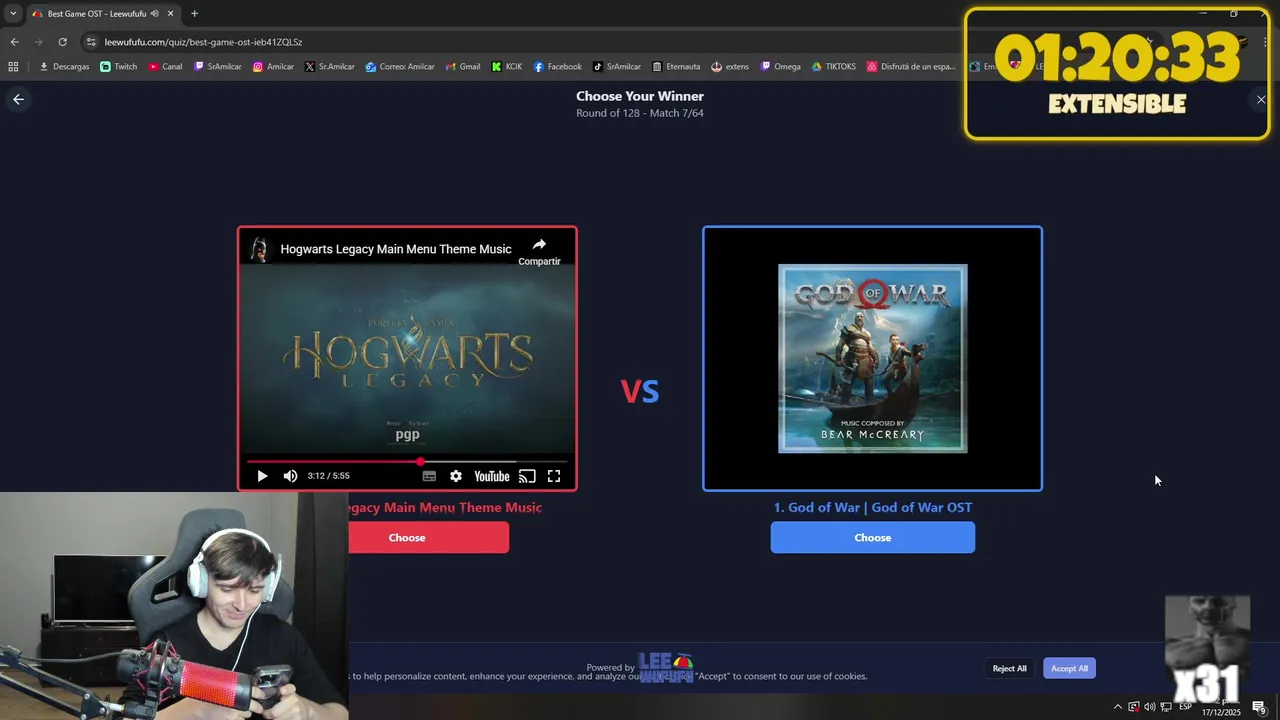
Task: Open the Gmail bookmark
Action: coord(462,67)
